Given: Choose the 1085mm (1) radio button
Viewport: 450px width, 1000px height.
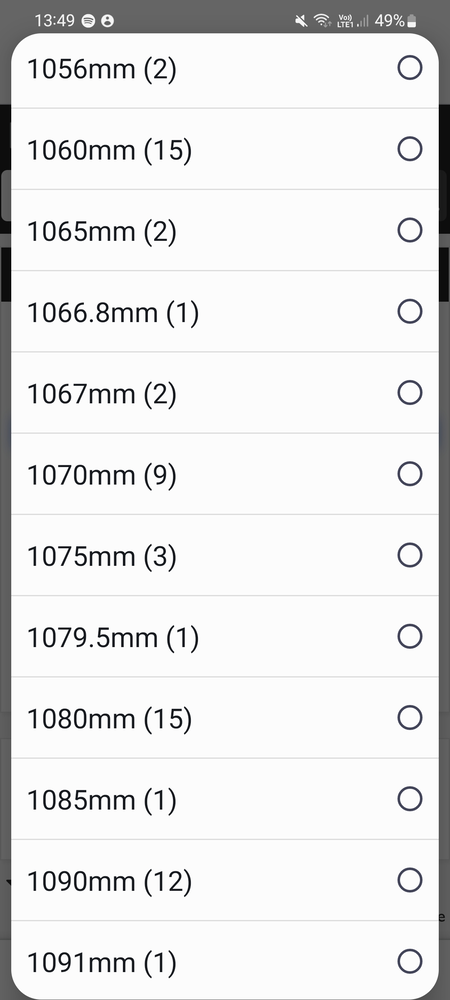Looking at the screenshot, I should pyautogui.click(x=410, y=798).
